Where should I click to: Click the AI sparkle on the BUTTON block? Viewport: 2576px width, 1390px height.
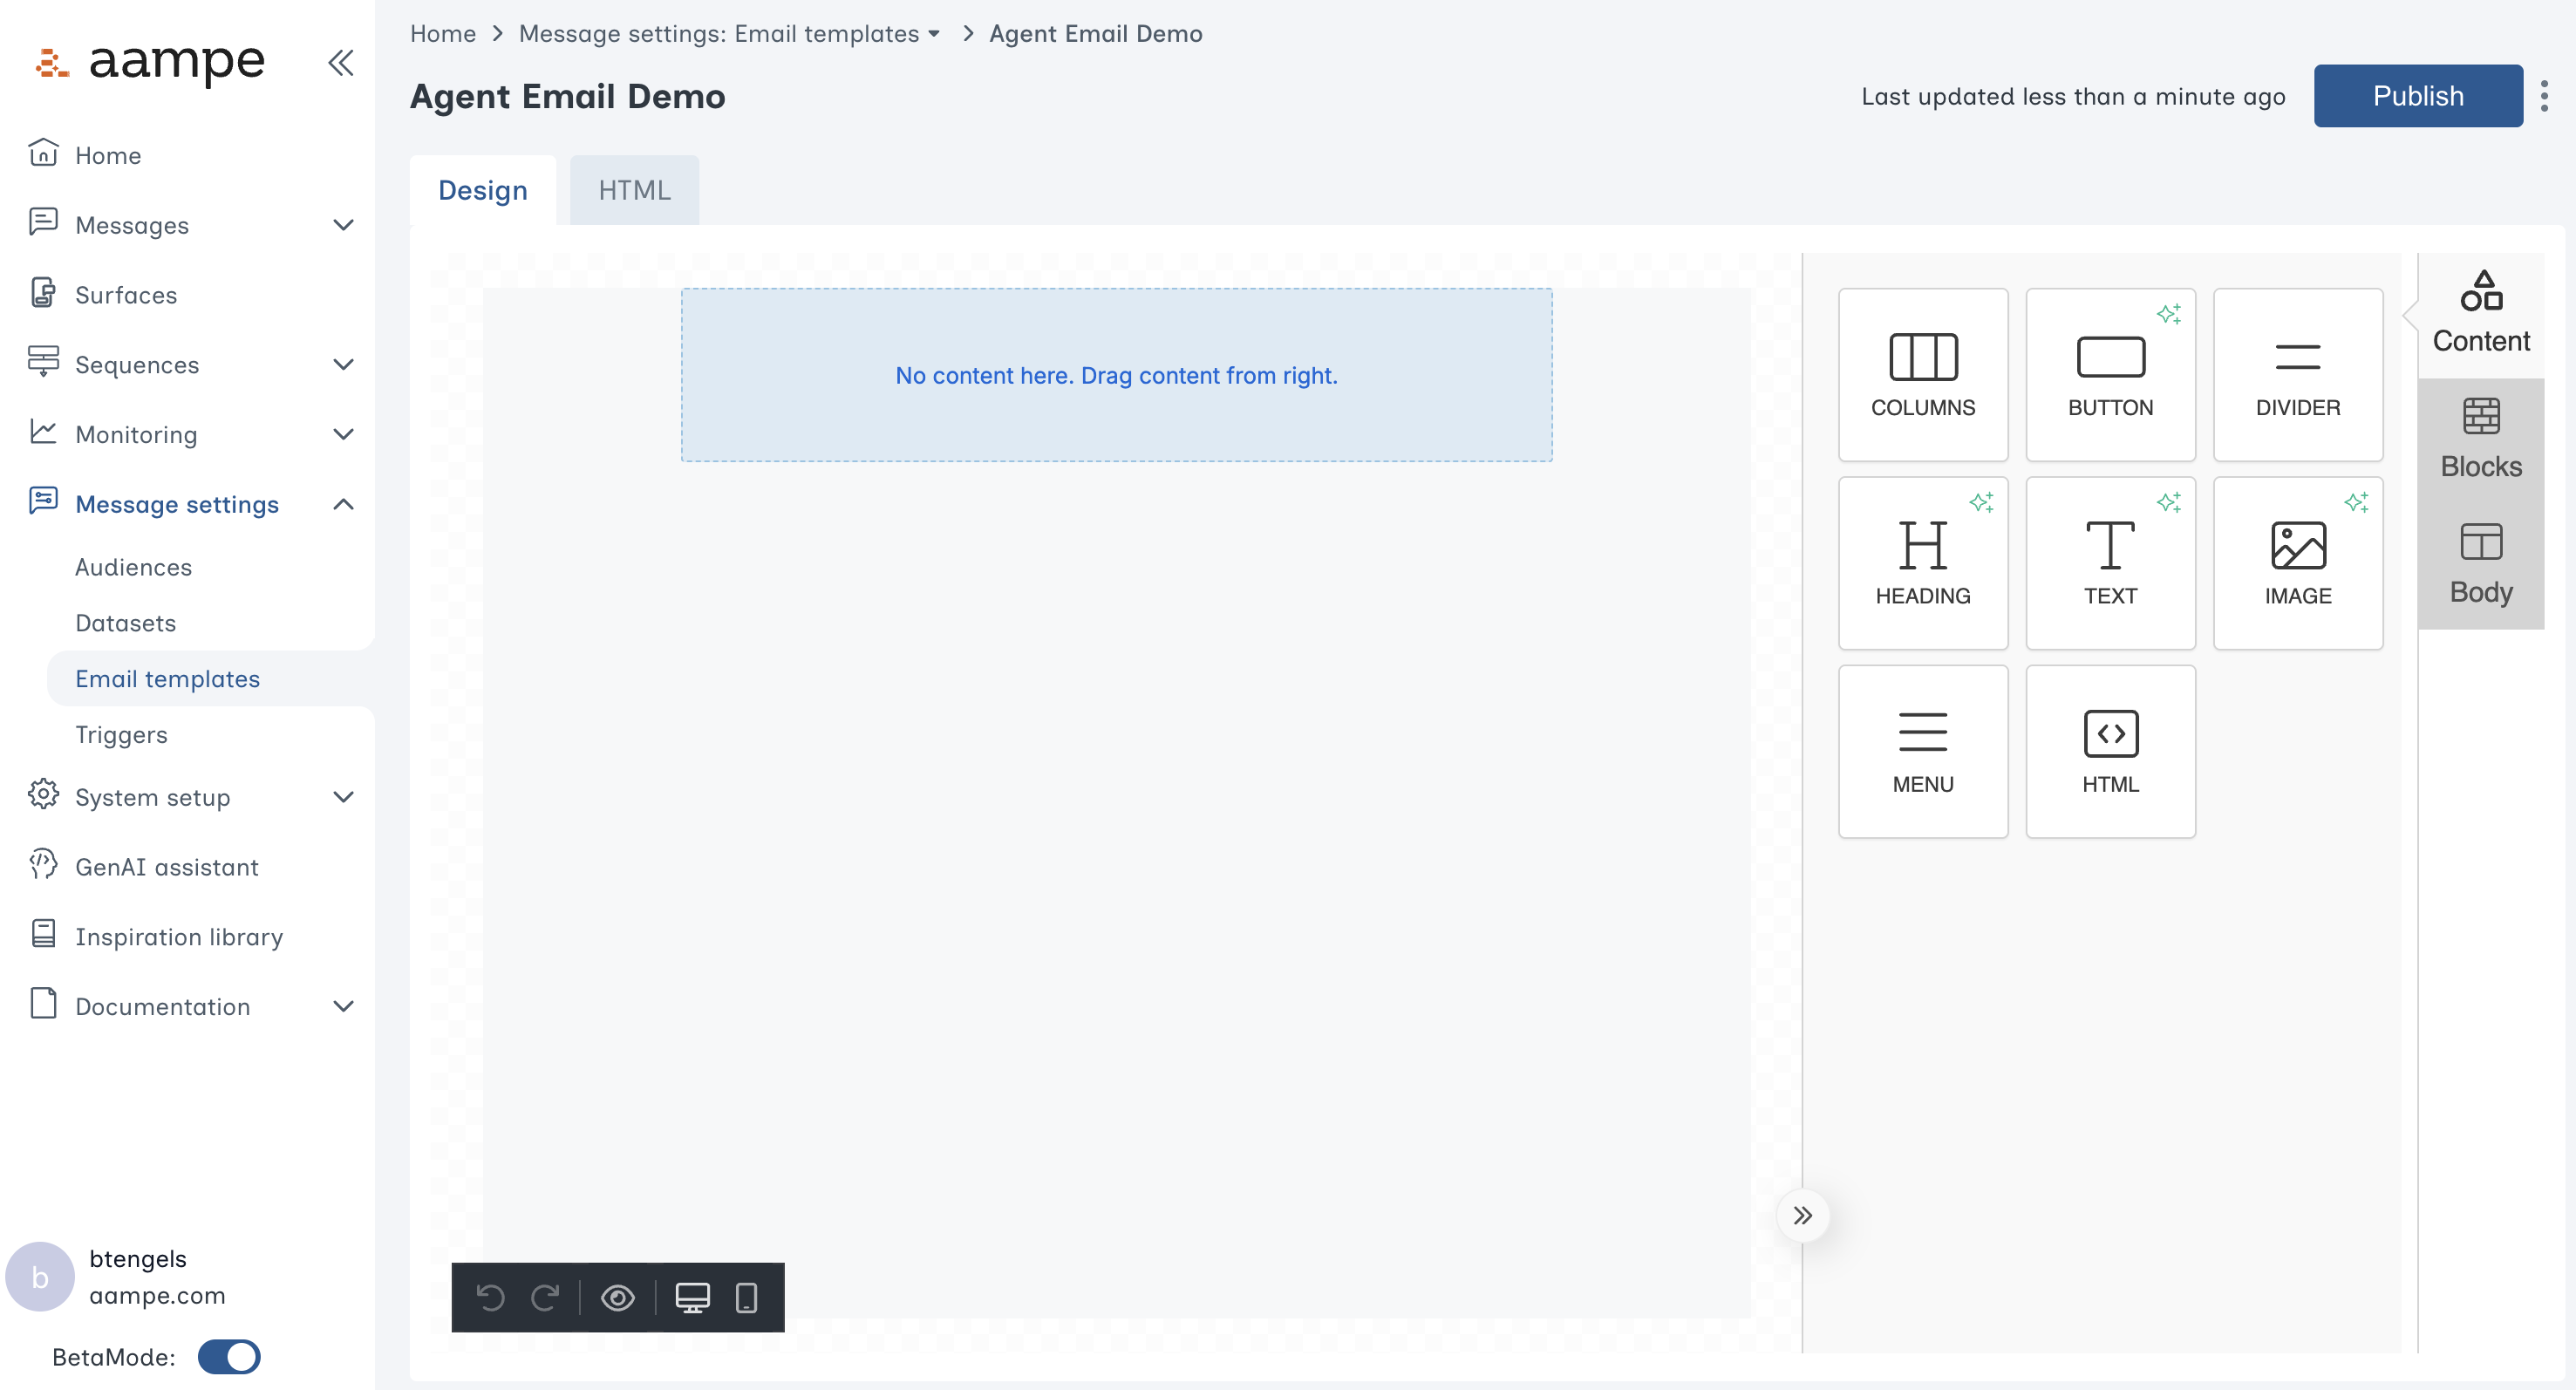coord(2168,314)
